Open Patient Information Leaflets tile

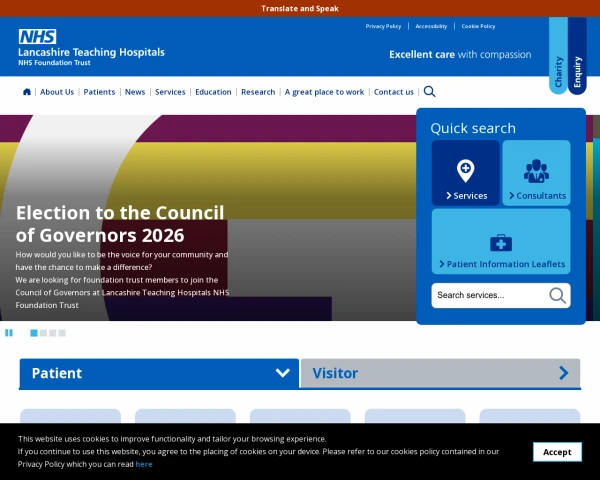501,241
